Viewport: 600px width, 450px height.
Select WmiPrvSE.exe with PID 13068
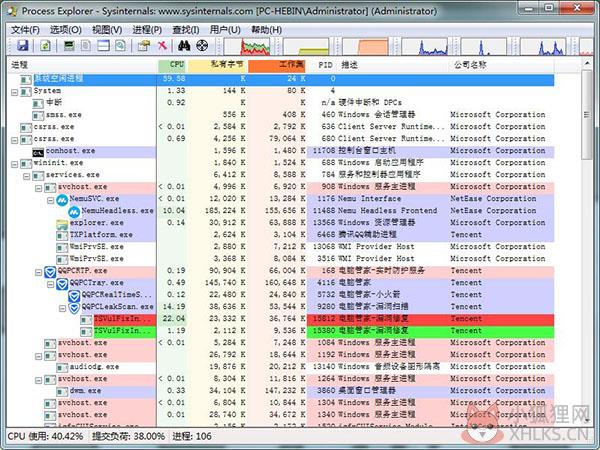[305, 247]
